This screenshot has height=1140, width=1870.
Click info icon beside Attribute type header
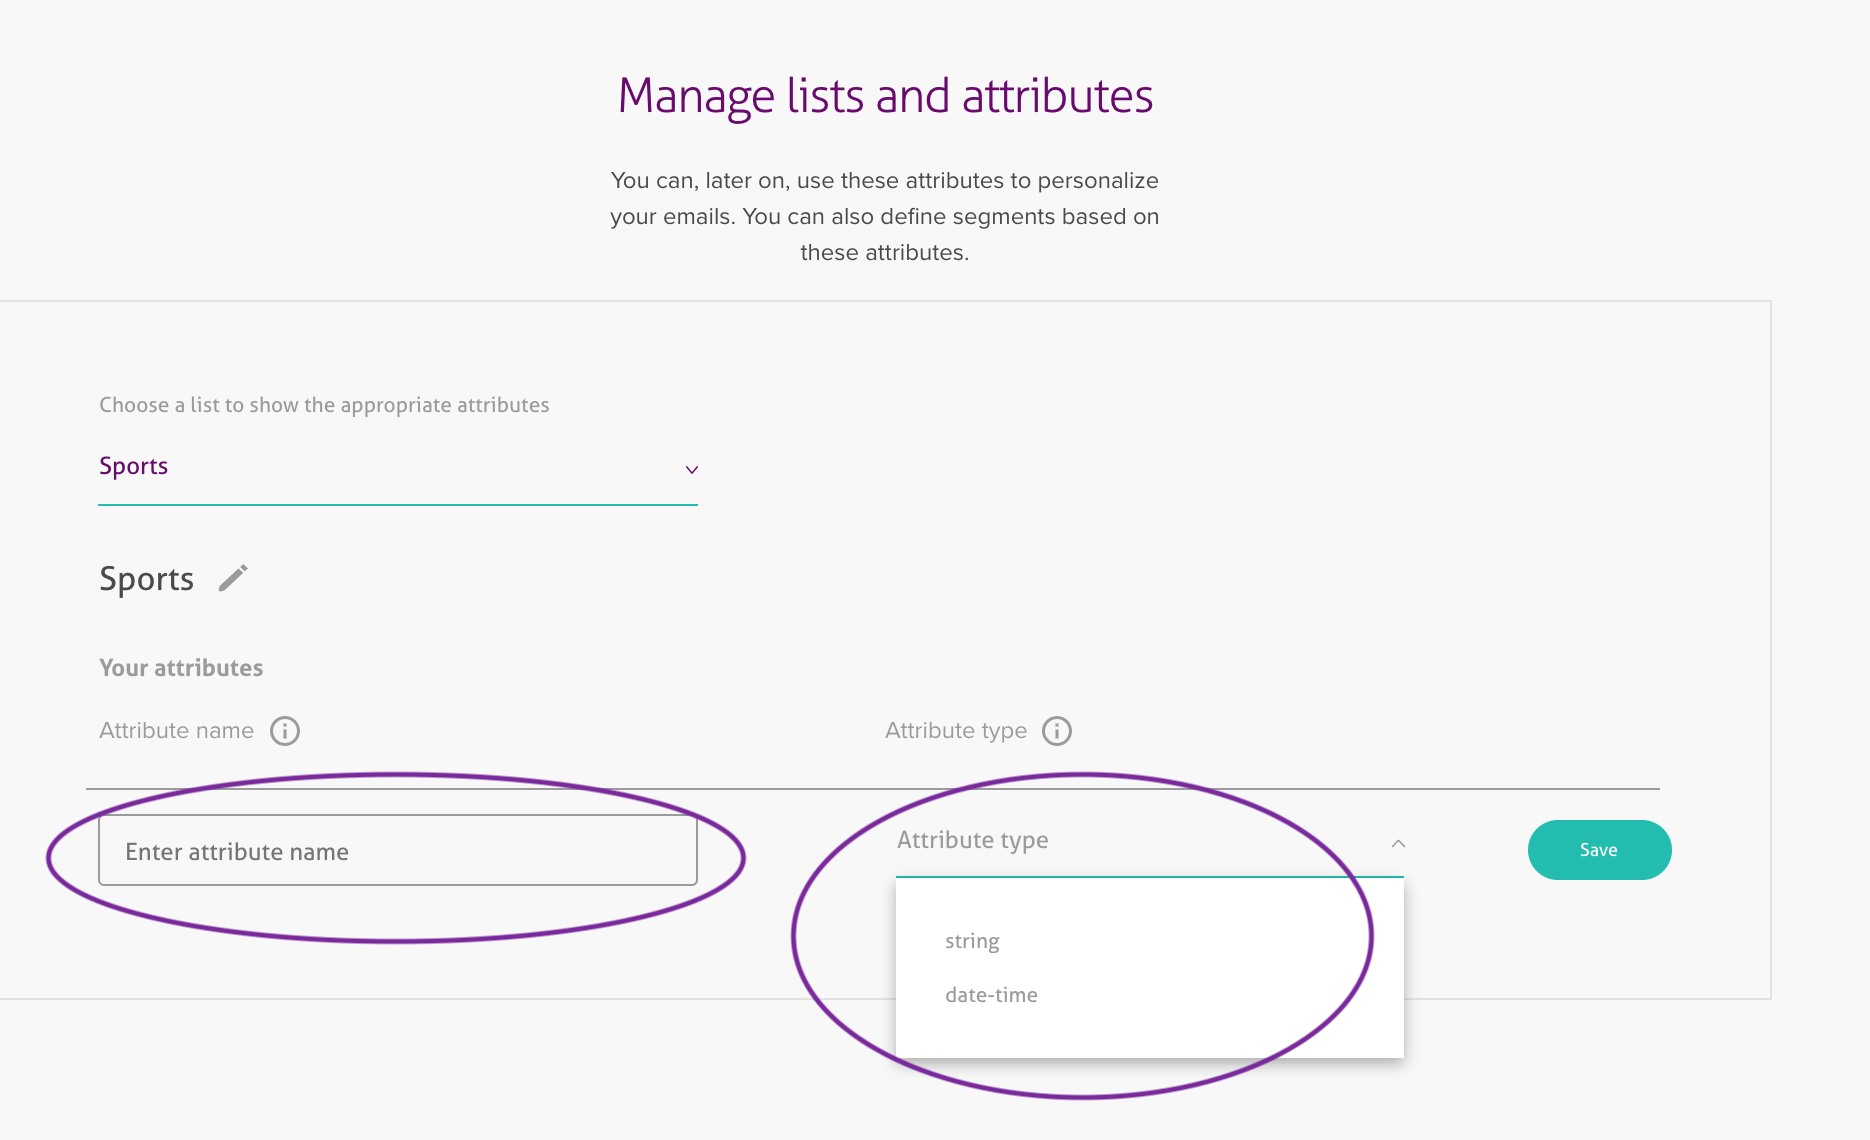[1057, 731]
